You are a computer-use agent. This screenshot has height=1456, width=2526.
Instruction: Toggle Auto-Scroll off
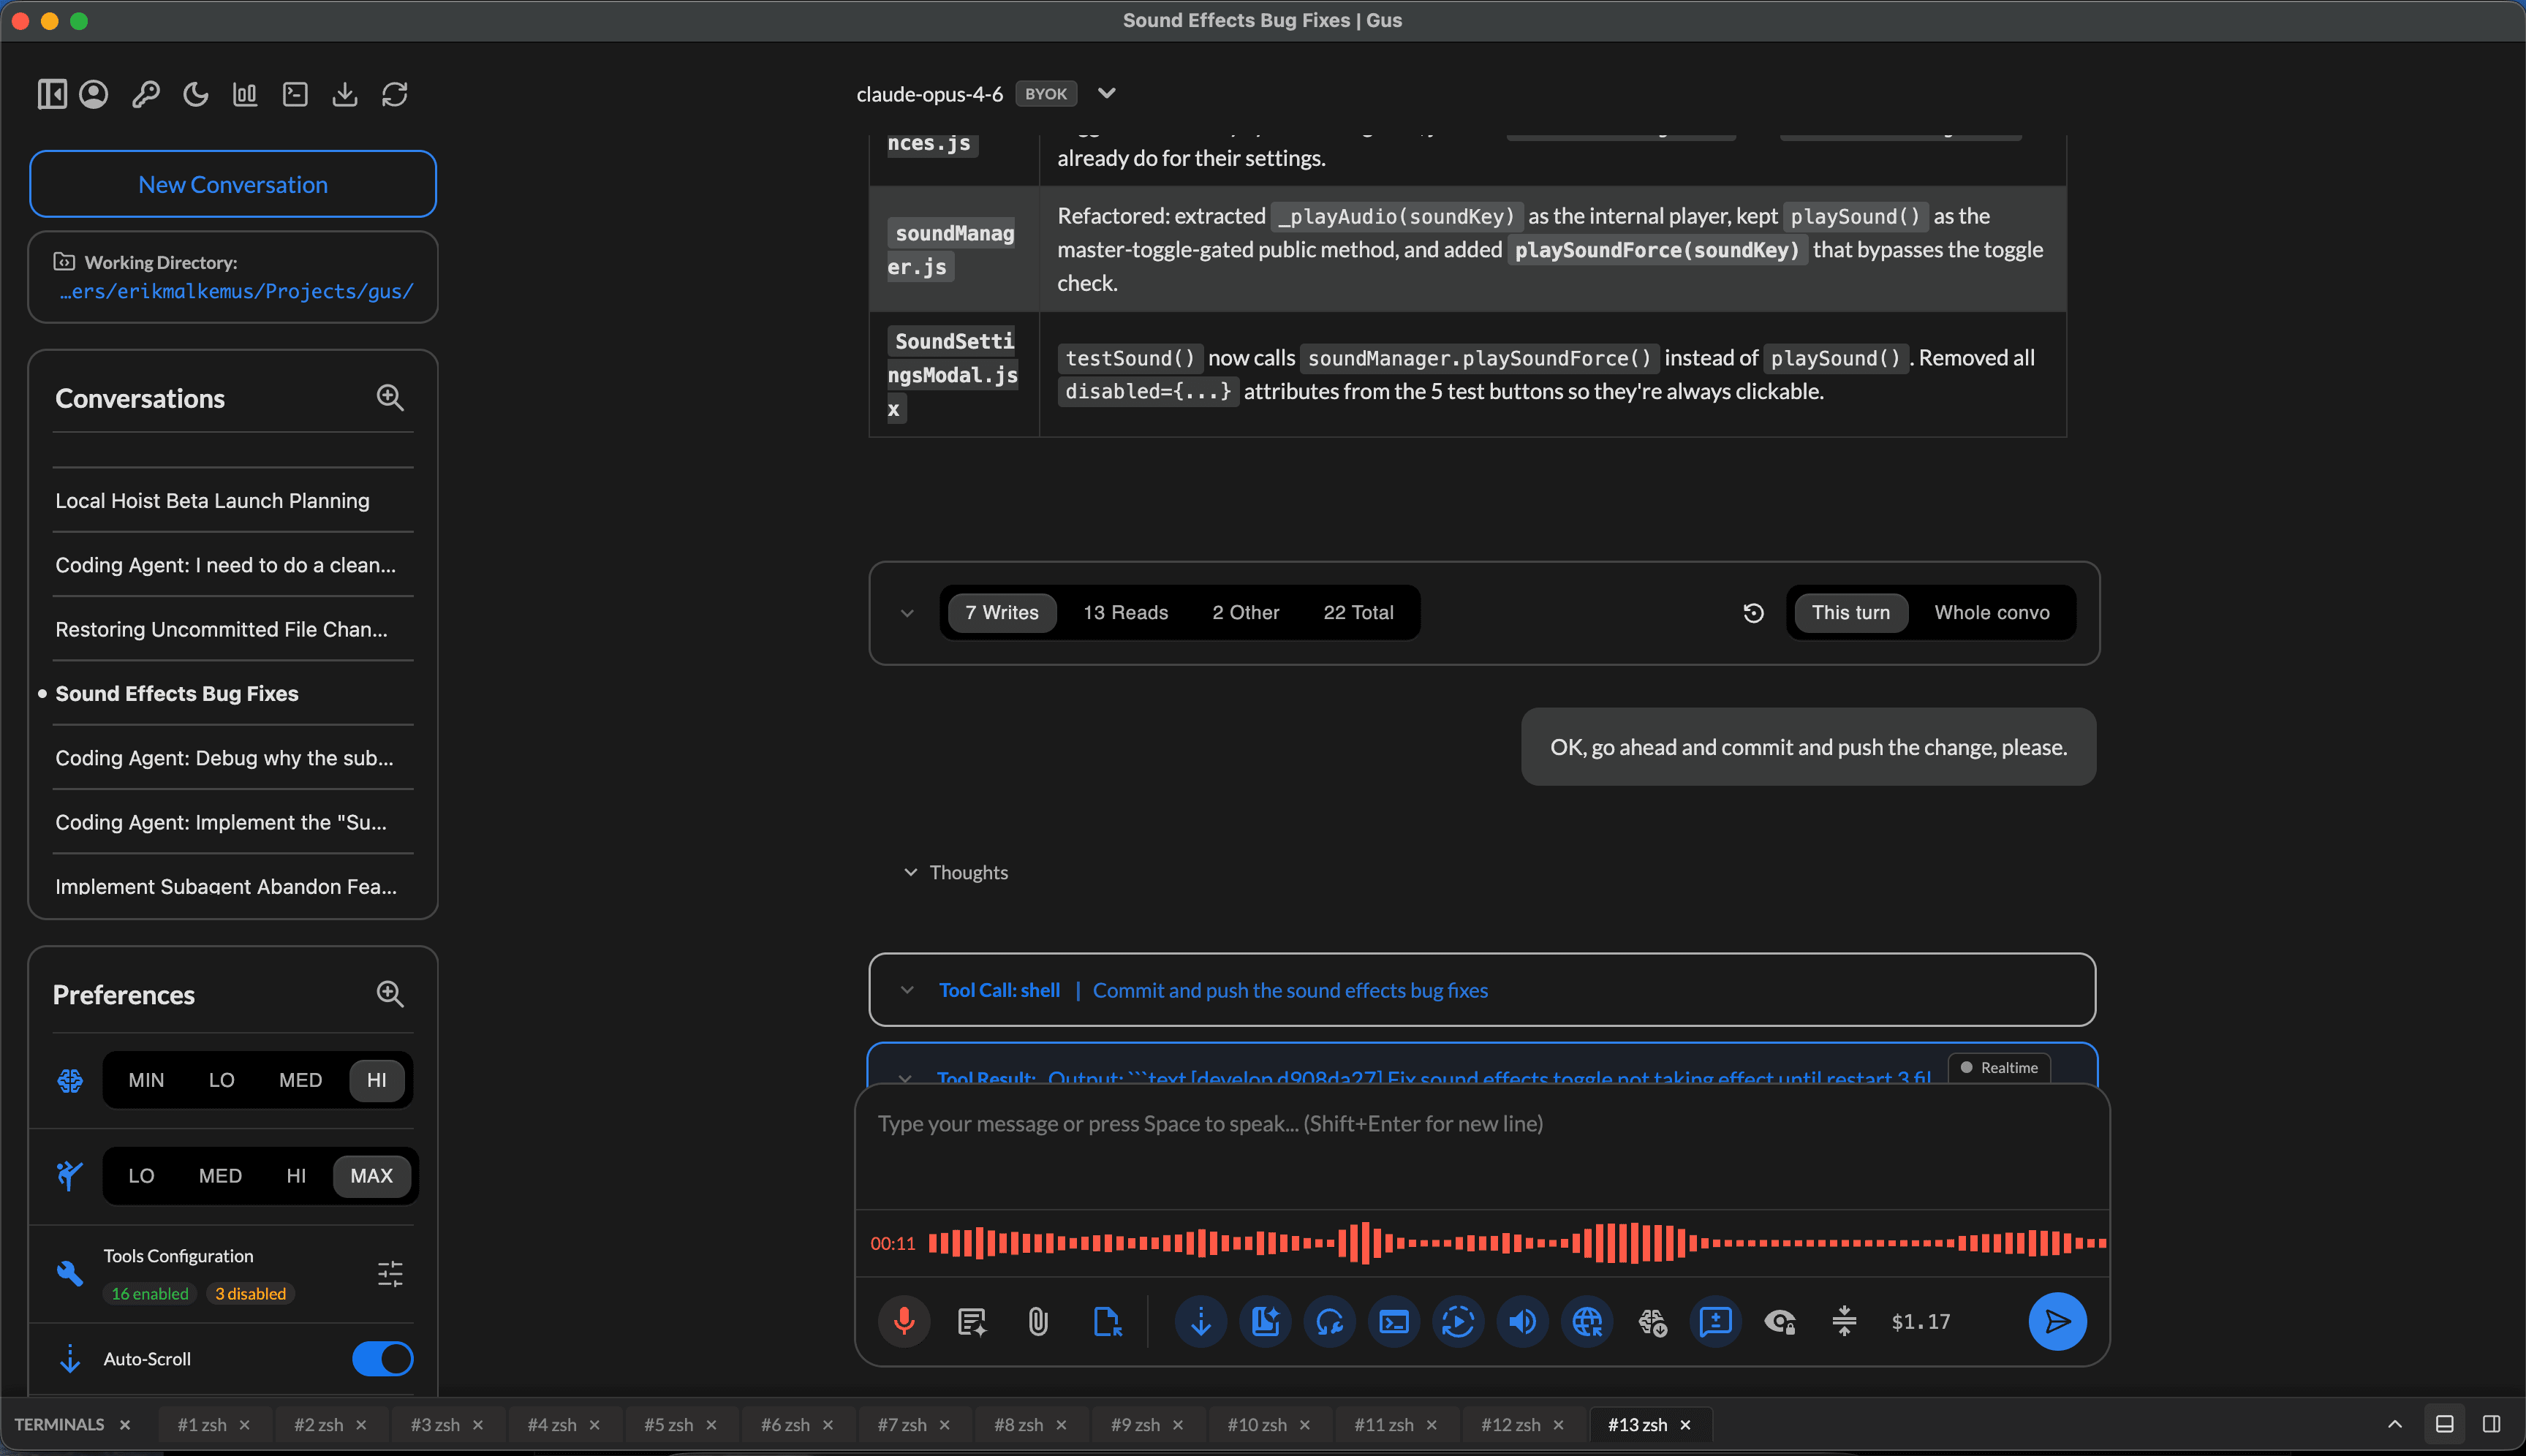(x=382, y=1358)
